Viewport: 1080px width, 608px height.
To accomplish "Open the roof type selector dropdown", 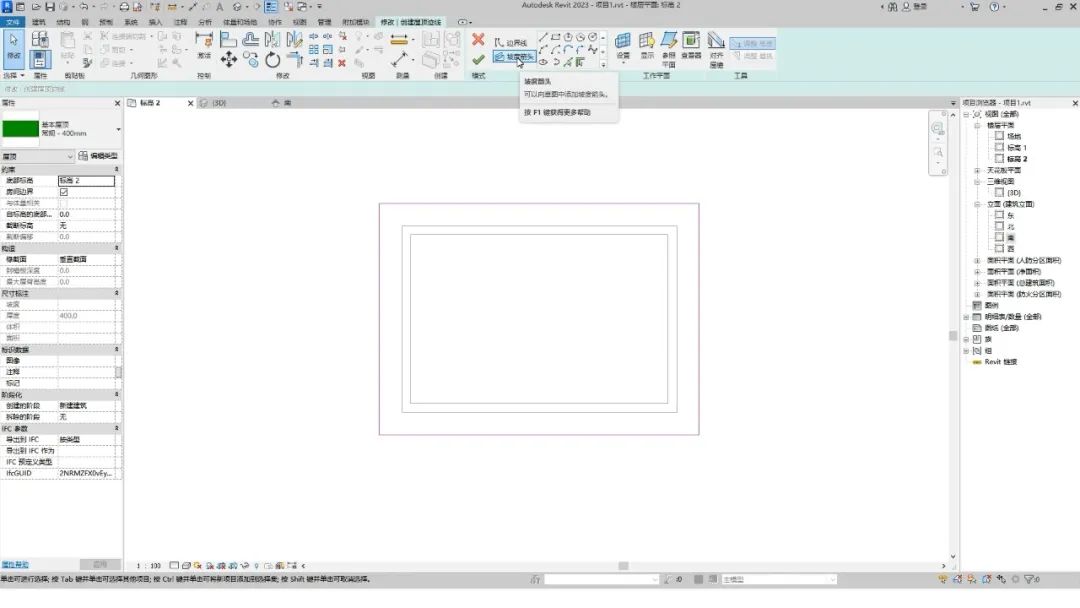I will click(118, 129).
